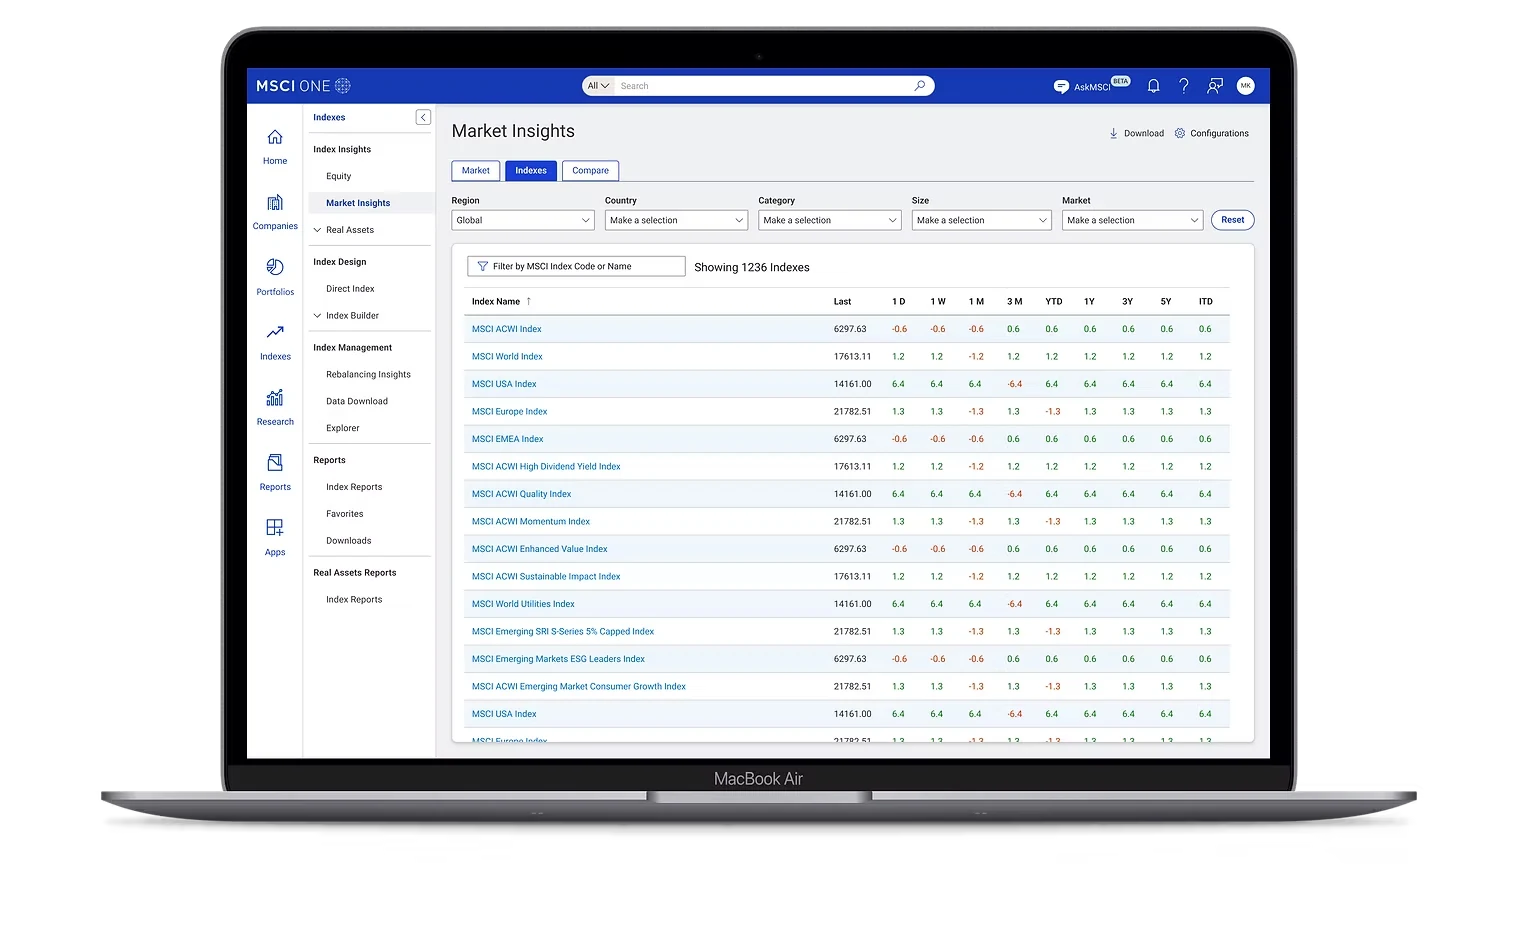Click the search magnifier icon
The image size is (1518, 948).
pyautogui.click(x=920, y=86)
